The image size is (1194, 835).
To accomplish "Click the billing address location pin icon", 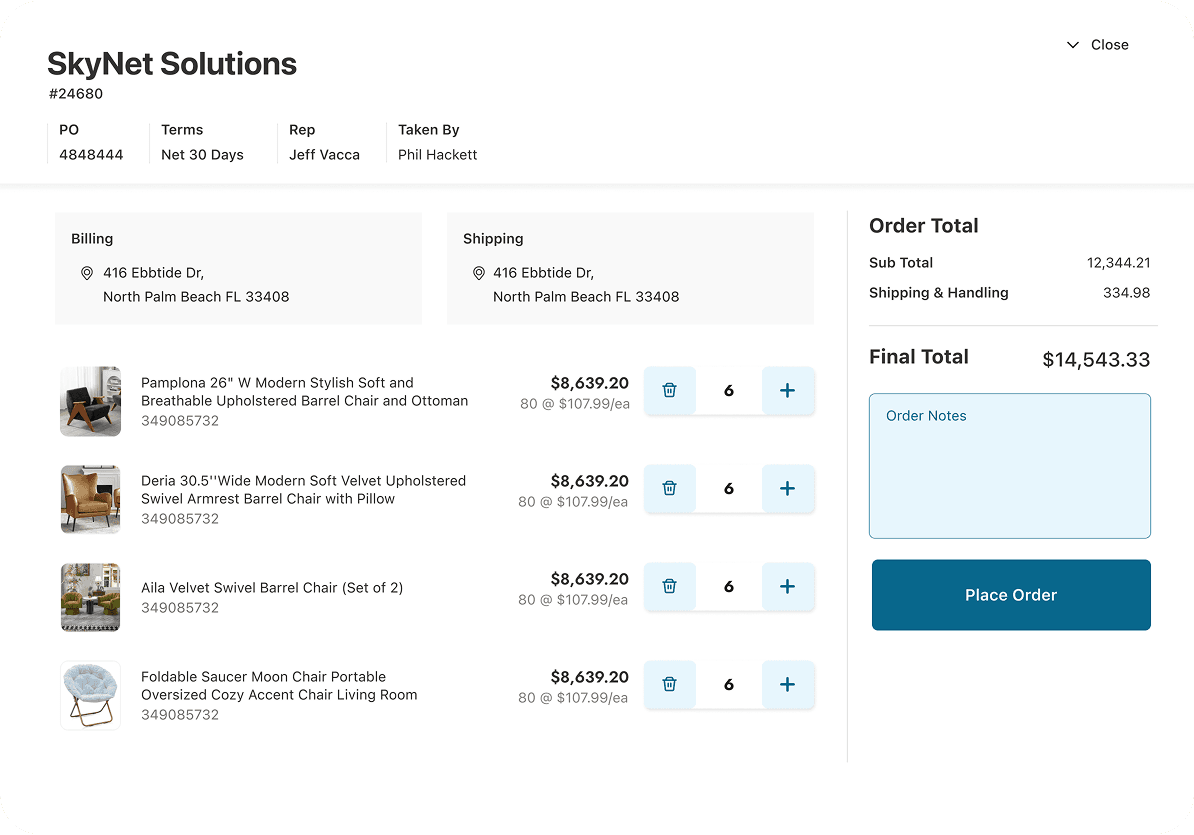I will coord(87,273).
